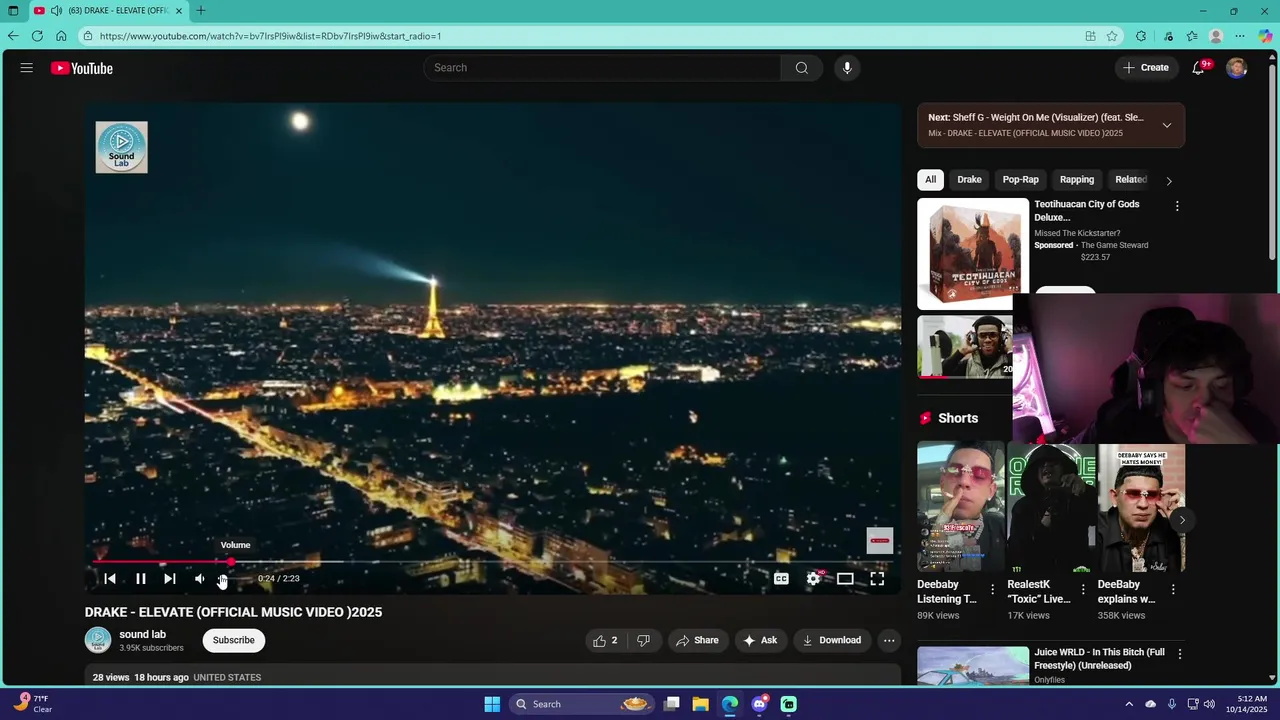Open player settings gear
Image resolution: width=1280 pixels, height=720 pixels.
click(x=813, y=579)
